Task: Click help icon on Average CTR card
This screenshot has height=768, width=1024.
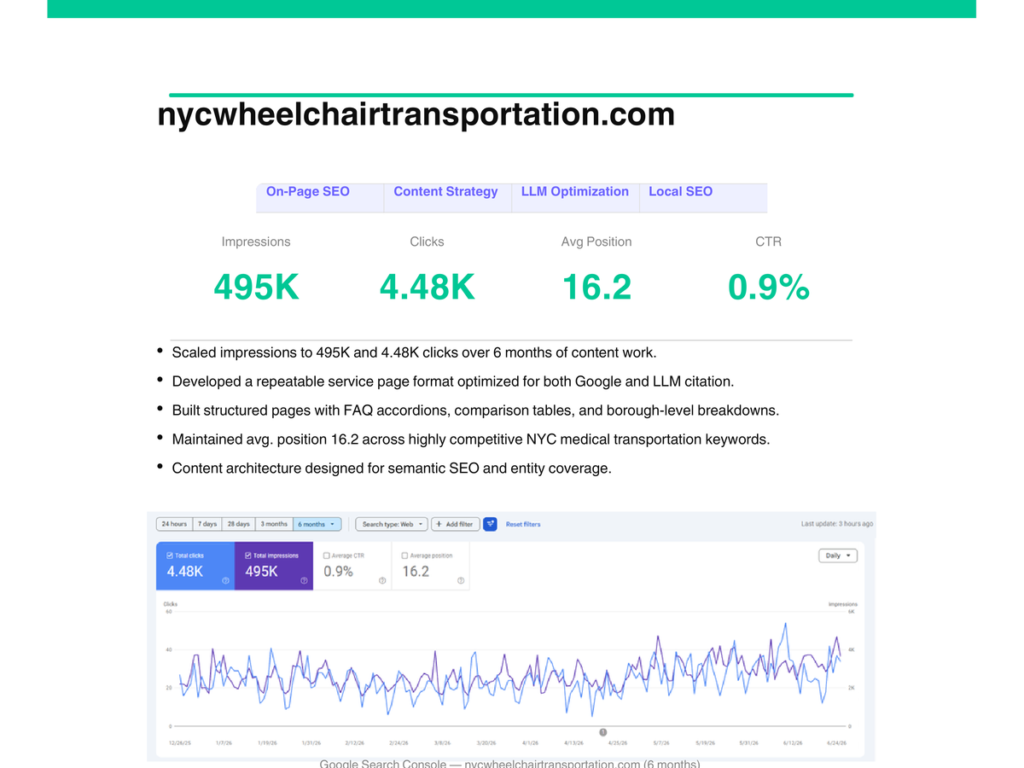Action: pyautogui.click(x=382, y=581)
